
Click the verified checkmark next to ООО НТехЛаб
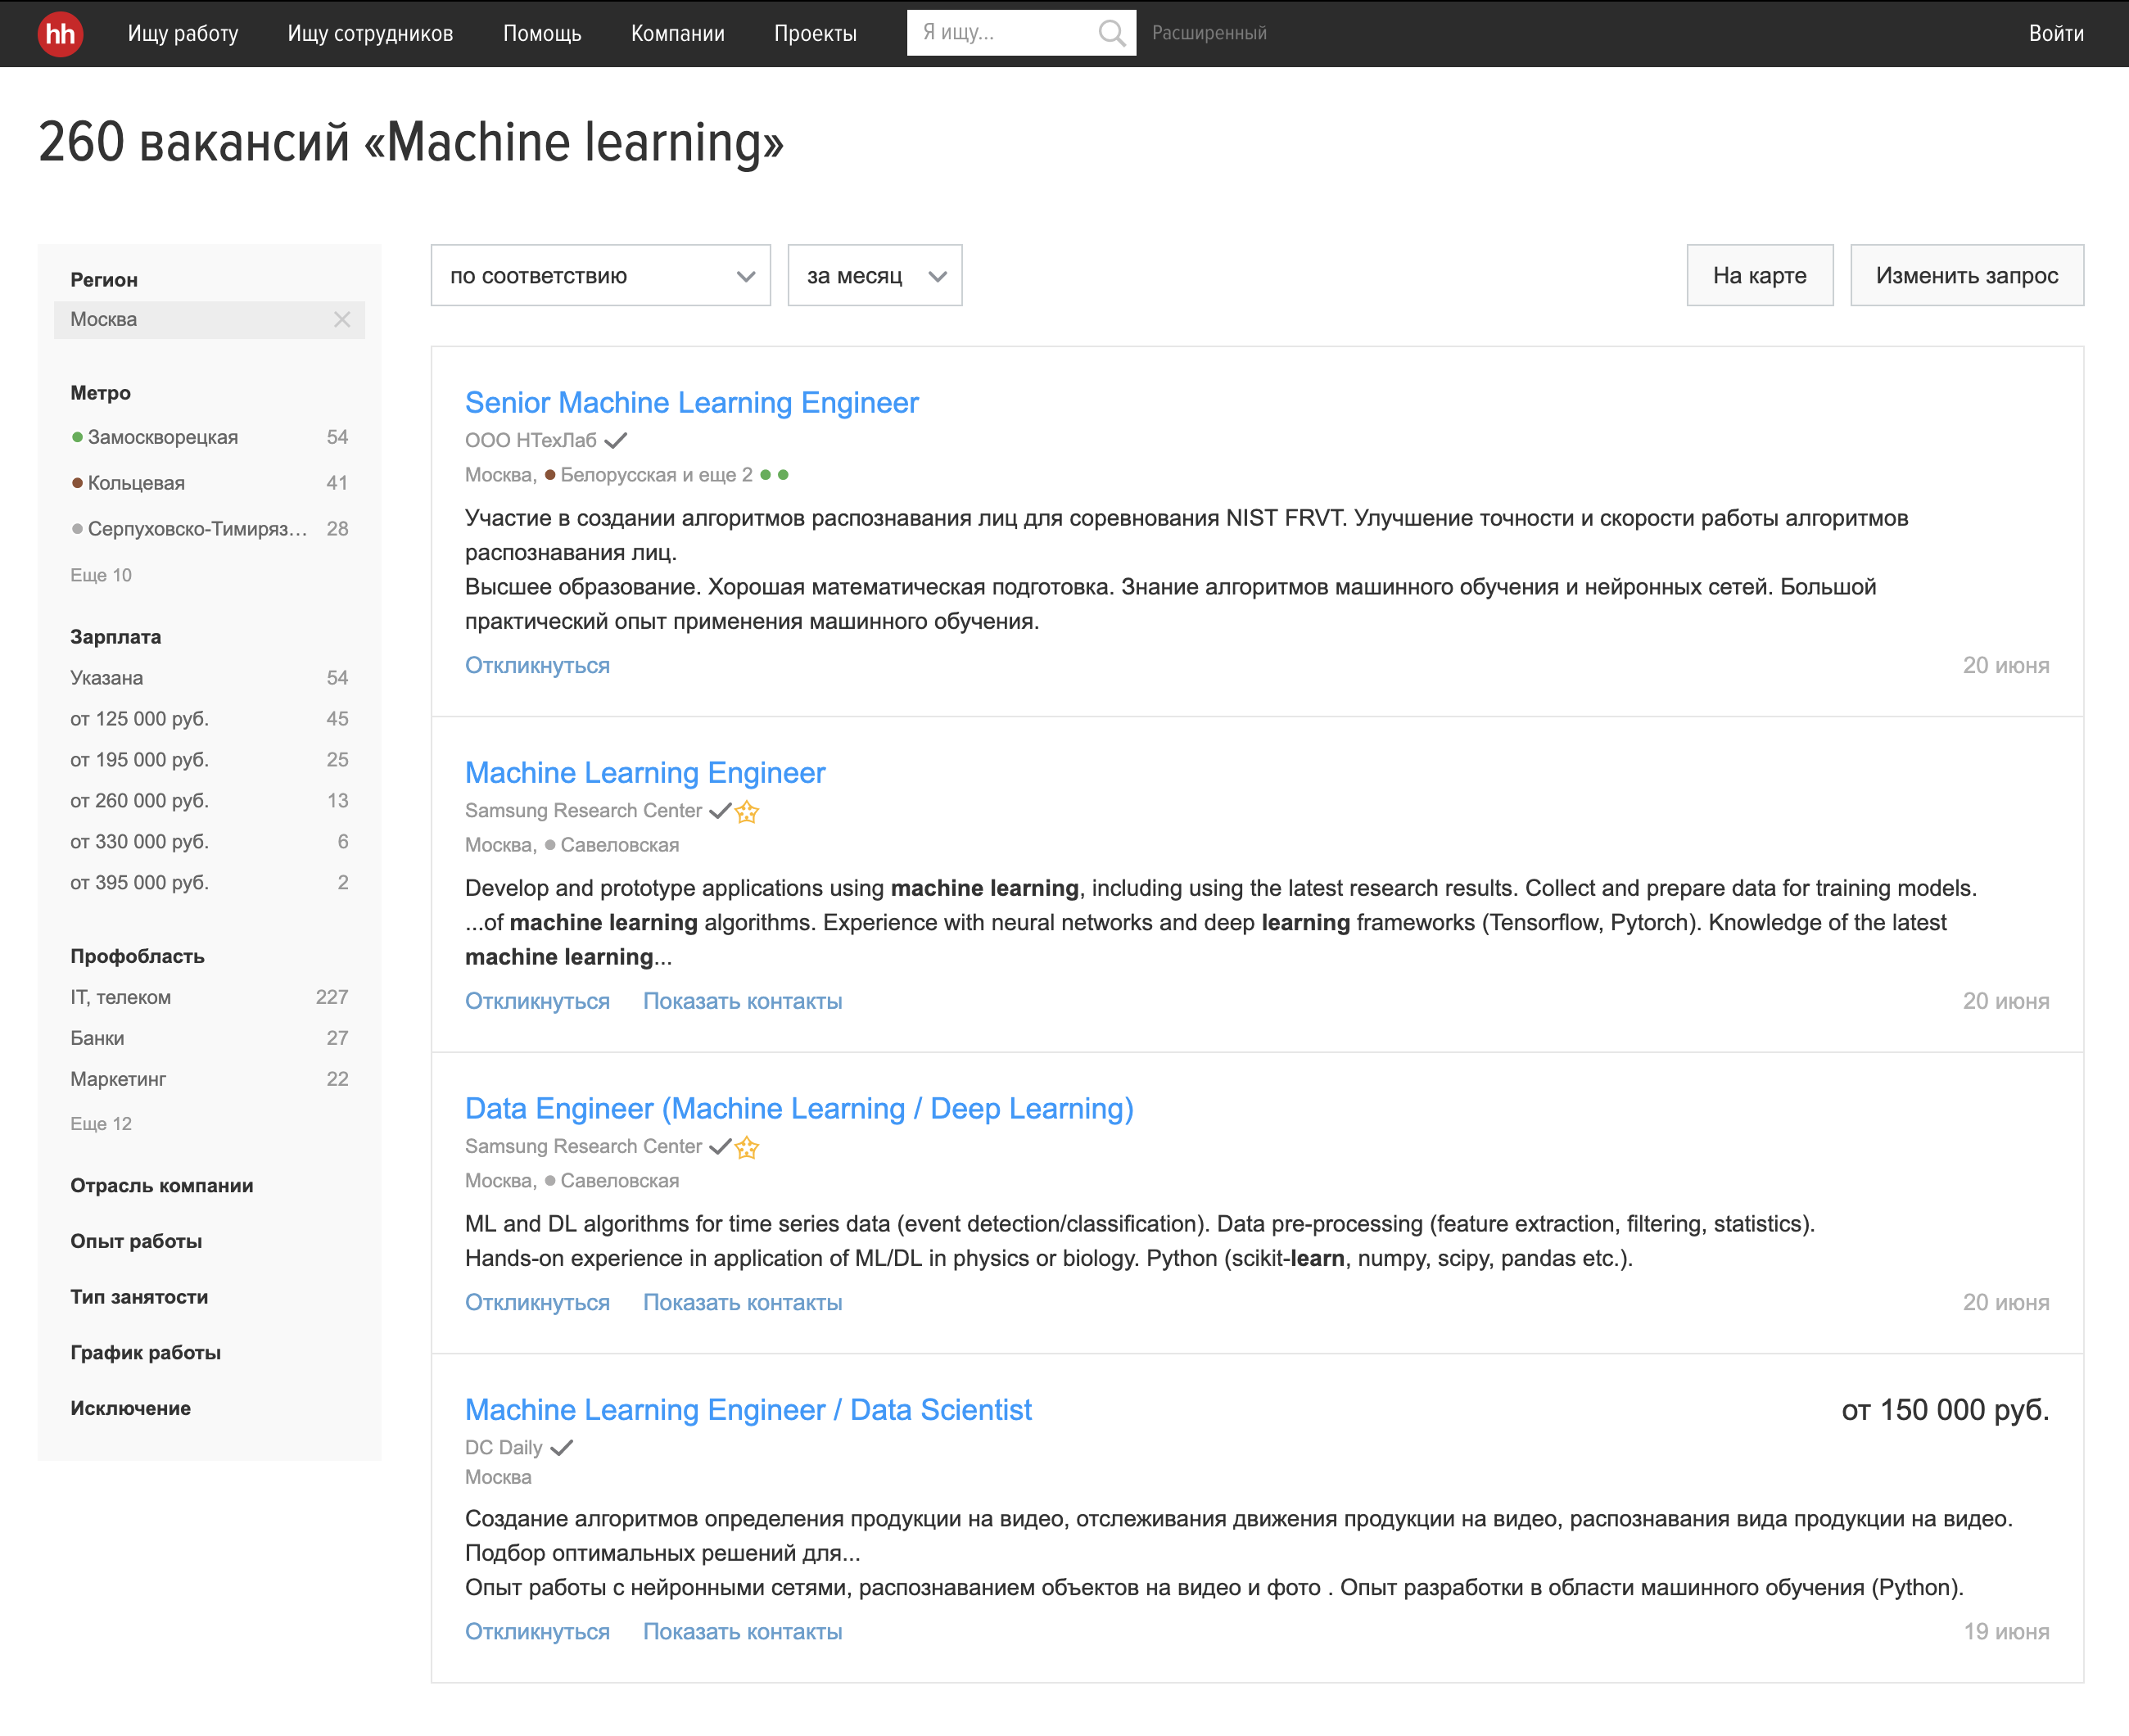(616, 440)
